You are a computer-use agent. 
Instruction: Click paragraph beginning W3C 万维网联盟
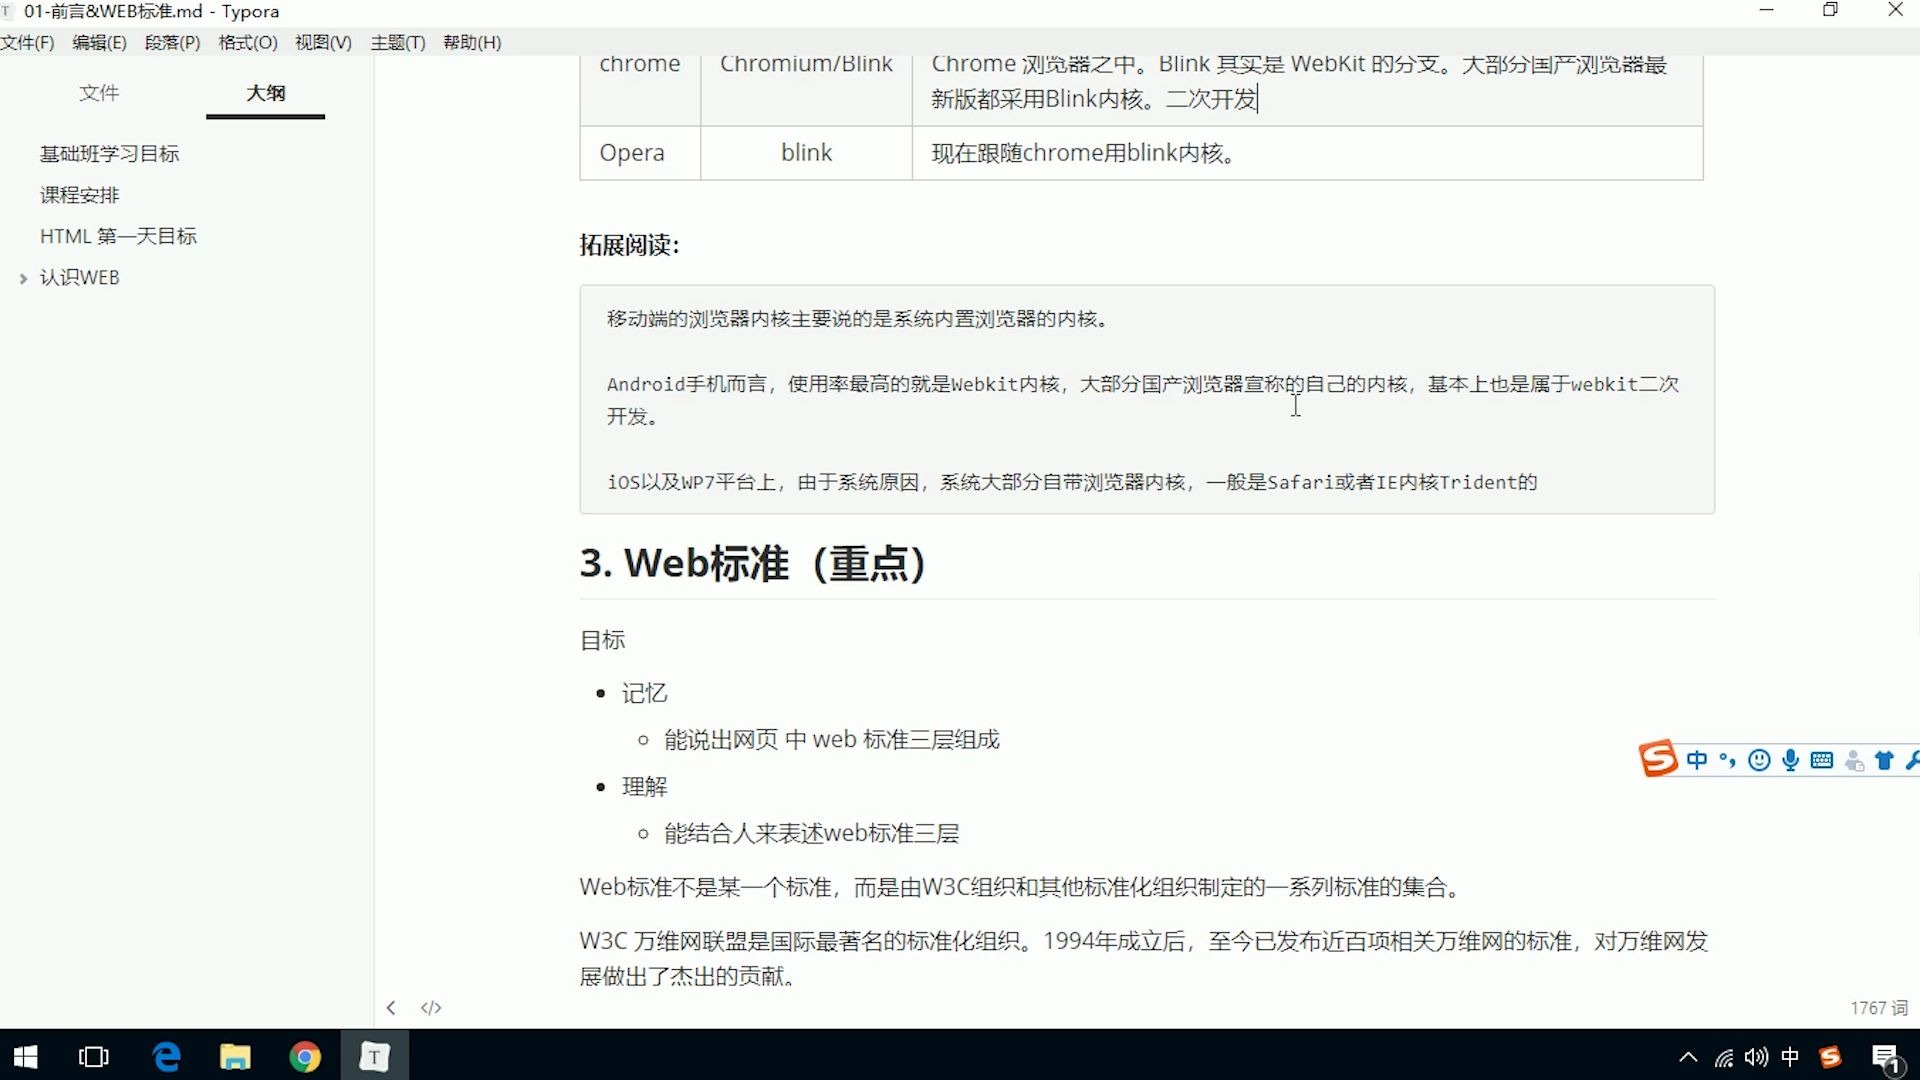click(x=1144, y=958)
